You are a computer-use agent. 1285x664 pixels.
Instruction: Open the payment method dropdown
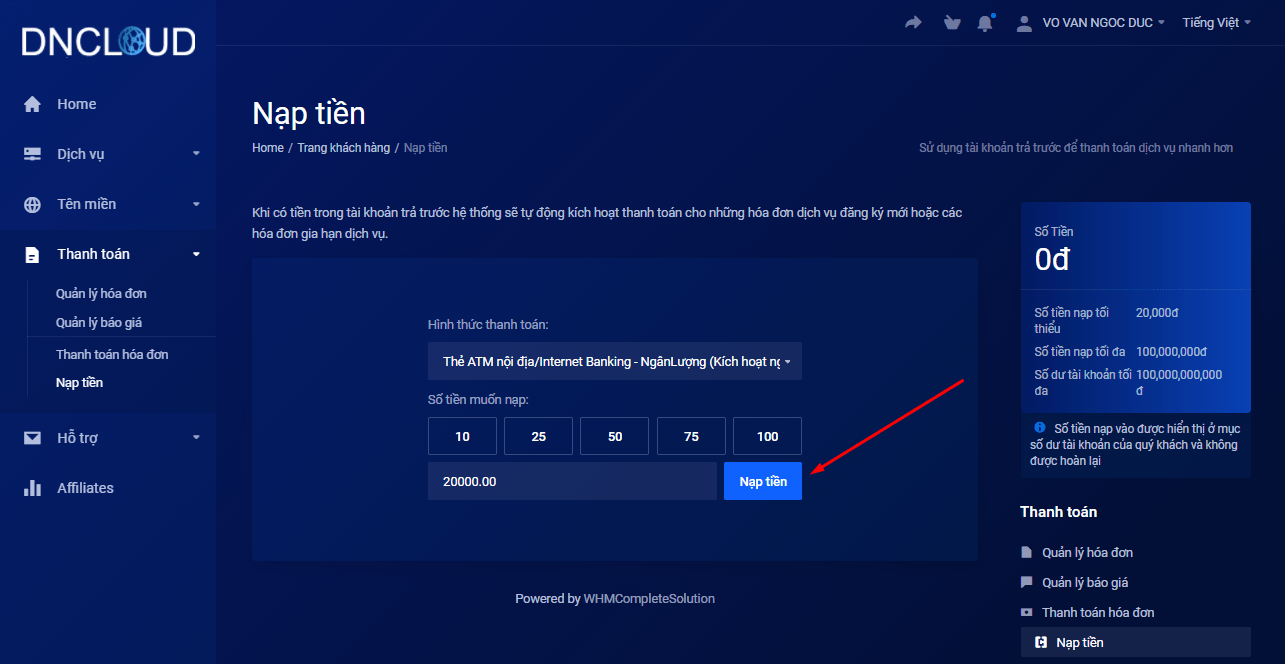[614, 361]
